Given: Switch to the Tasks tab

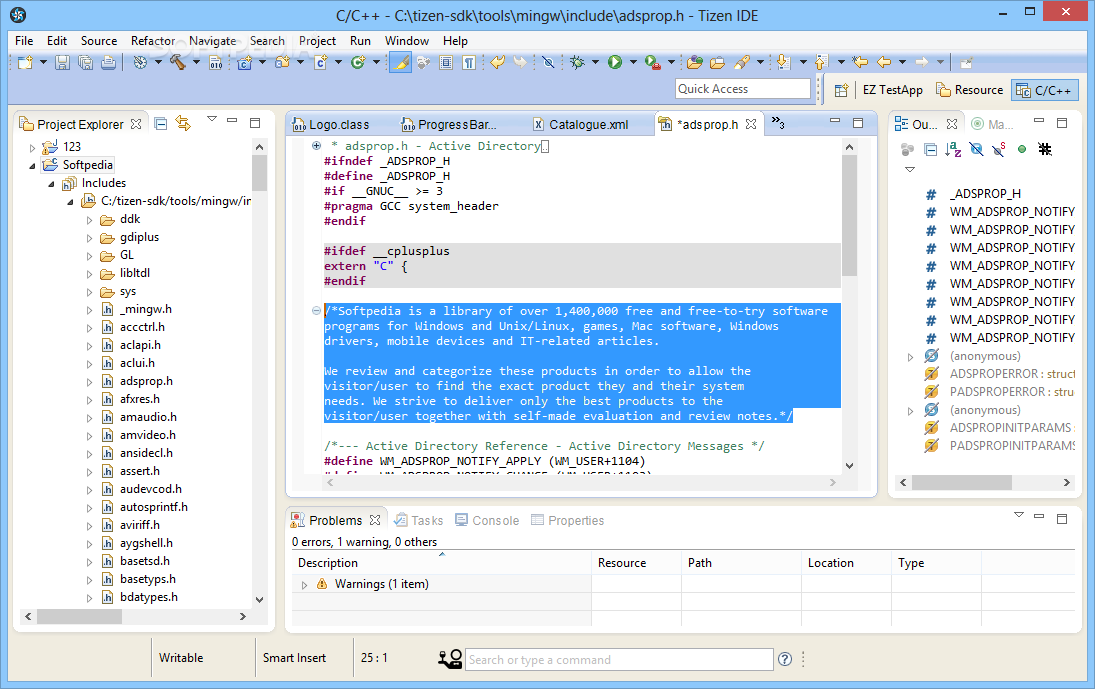Looking at the screenshot, I should tap(418, 520).
